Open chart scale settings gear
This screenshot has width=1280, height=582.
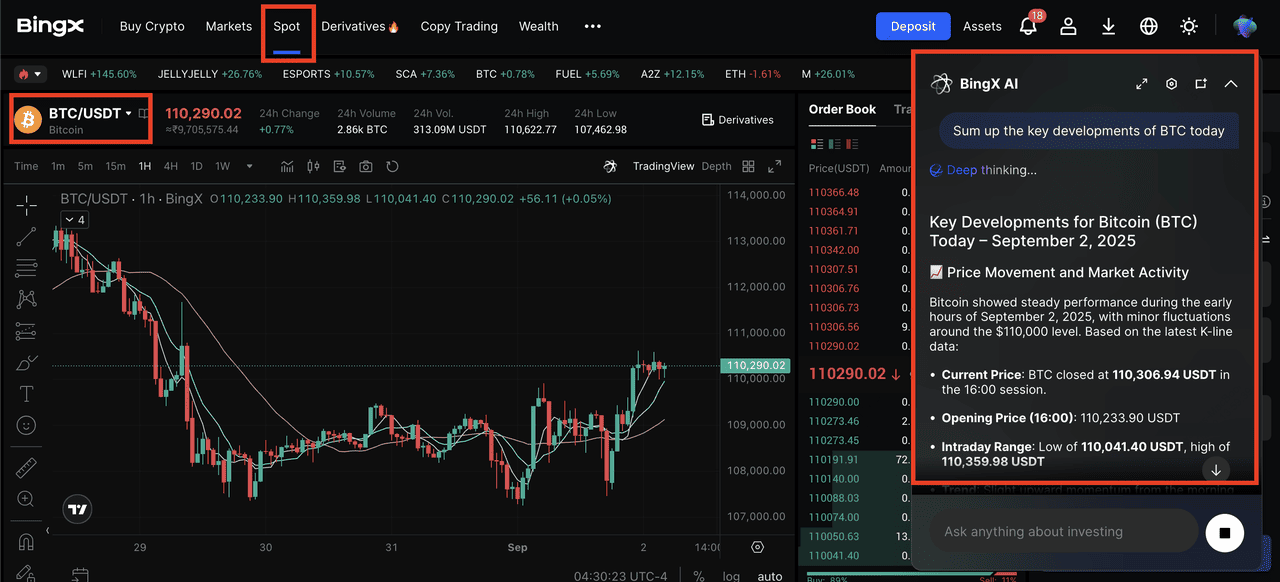pyautogui.click(x=757, y=547)
